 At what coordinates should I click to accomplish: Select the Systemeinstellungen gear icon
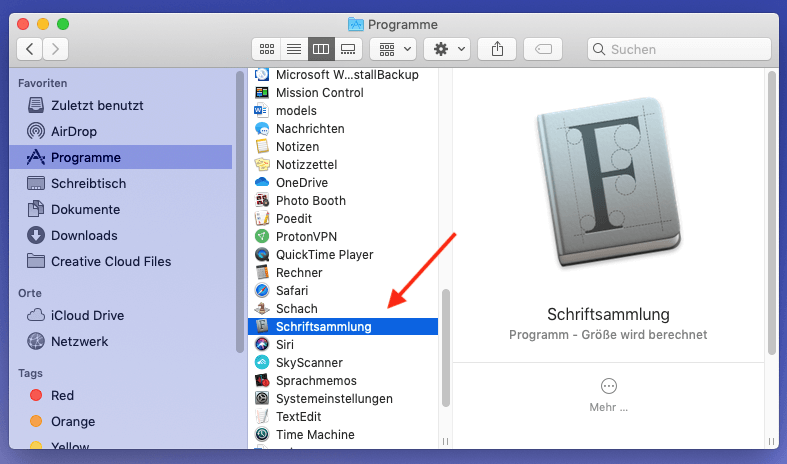click(262, 399)
